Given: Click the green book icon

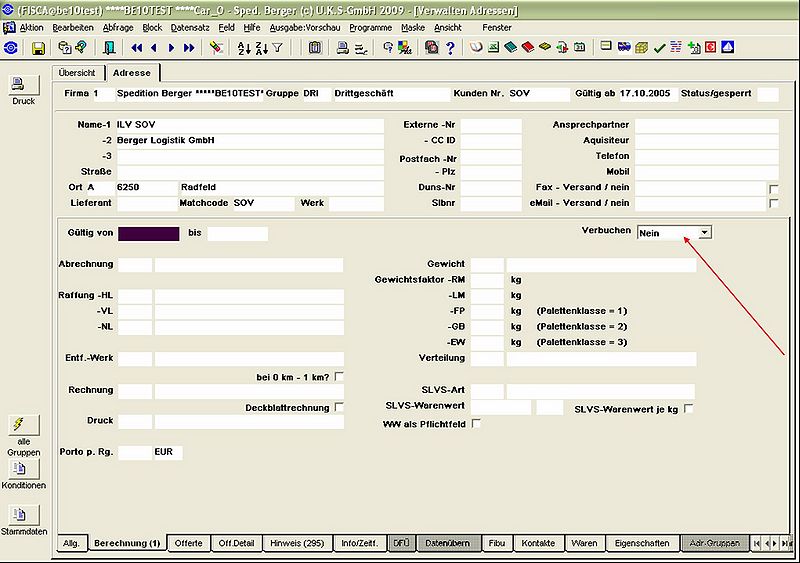Looking at the screenshot, I should (510, 47).
